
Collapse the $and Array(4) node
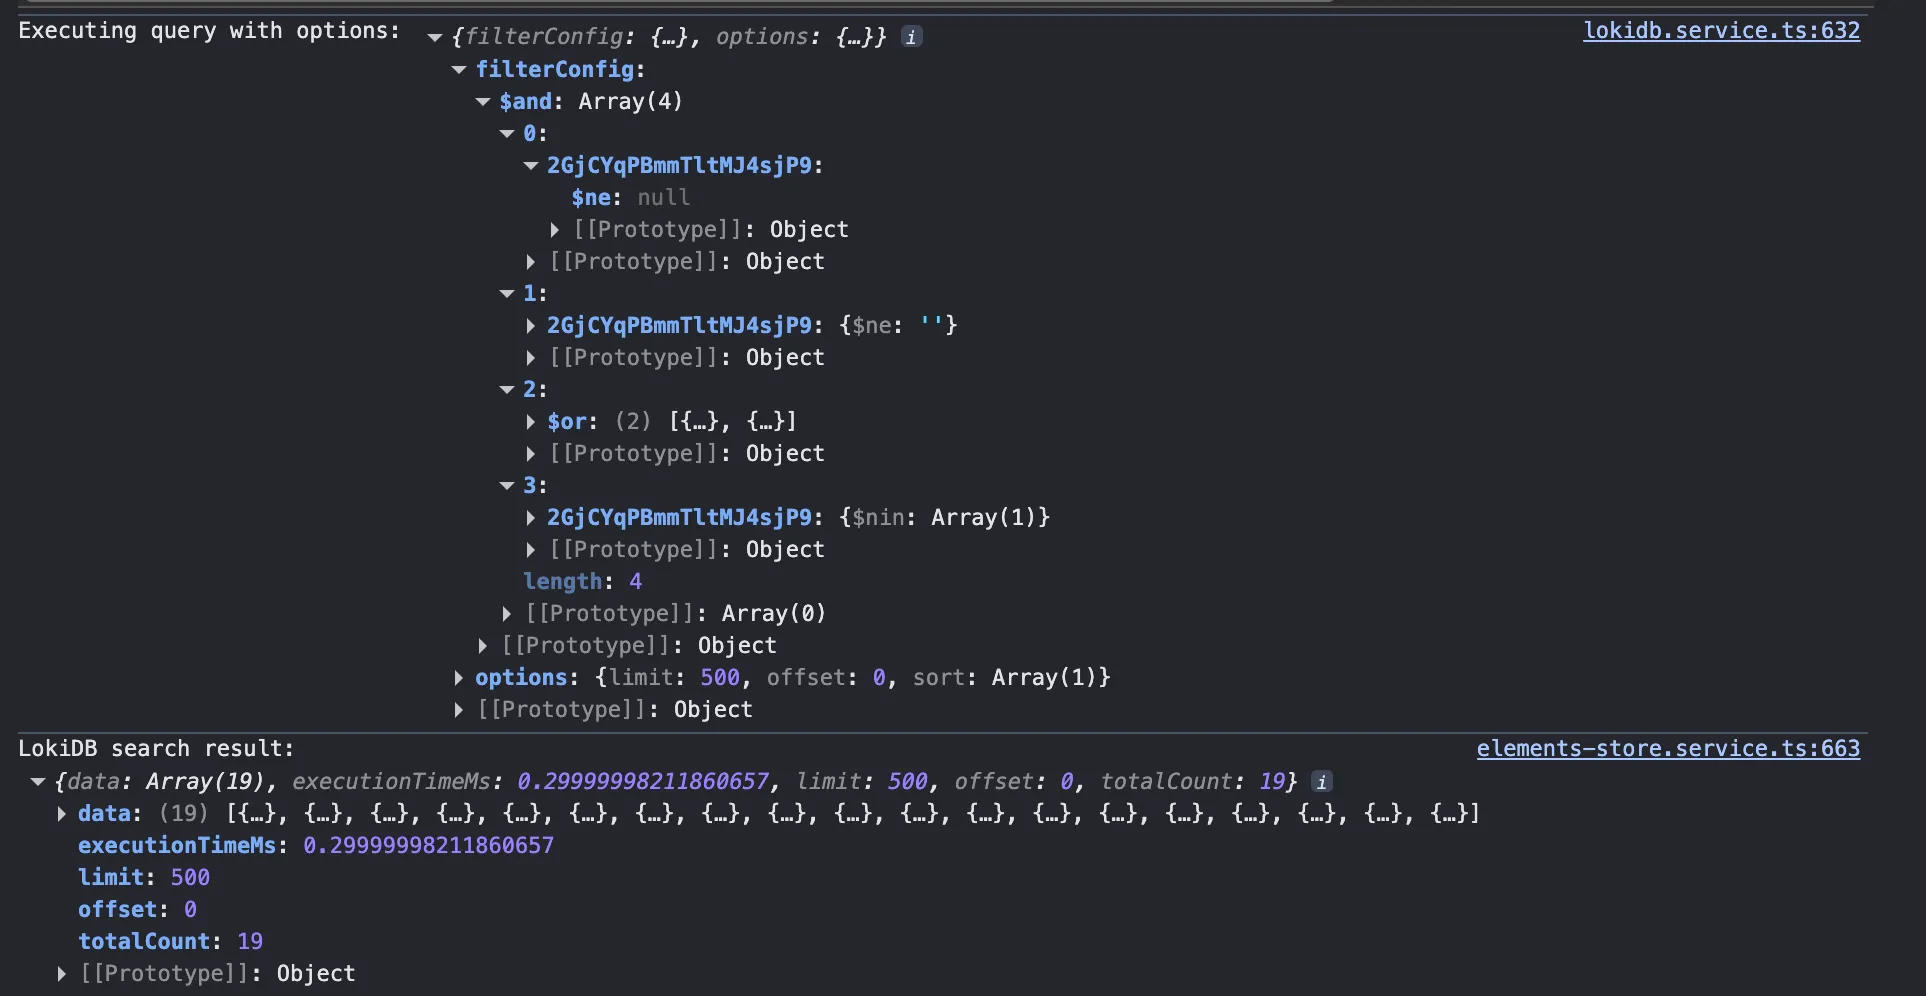click(x=483, y=102)
